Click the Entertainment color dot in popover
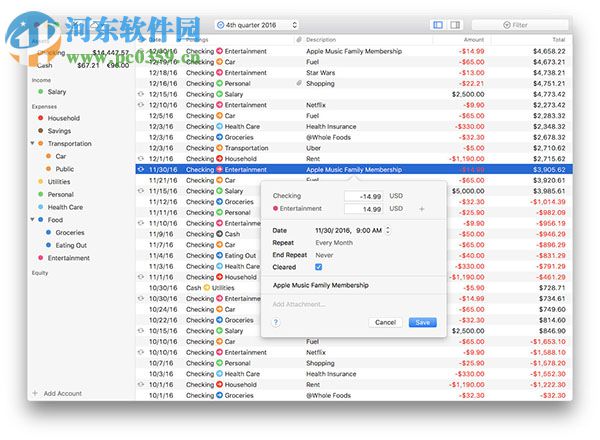The image size is (600, 440). [x=275, y=209]
